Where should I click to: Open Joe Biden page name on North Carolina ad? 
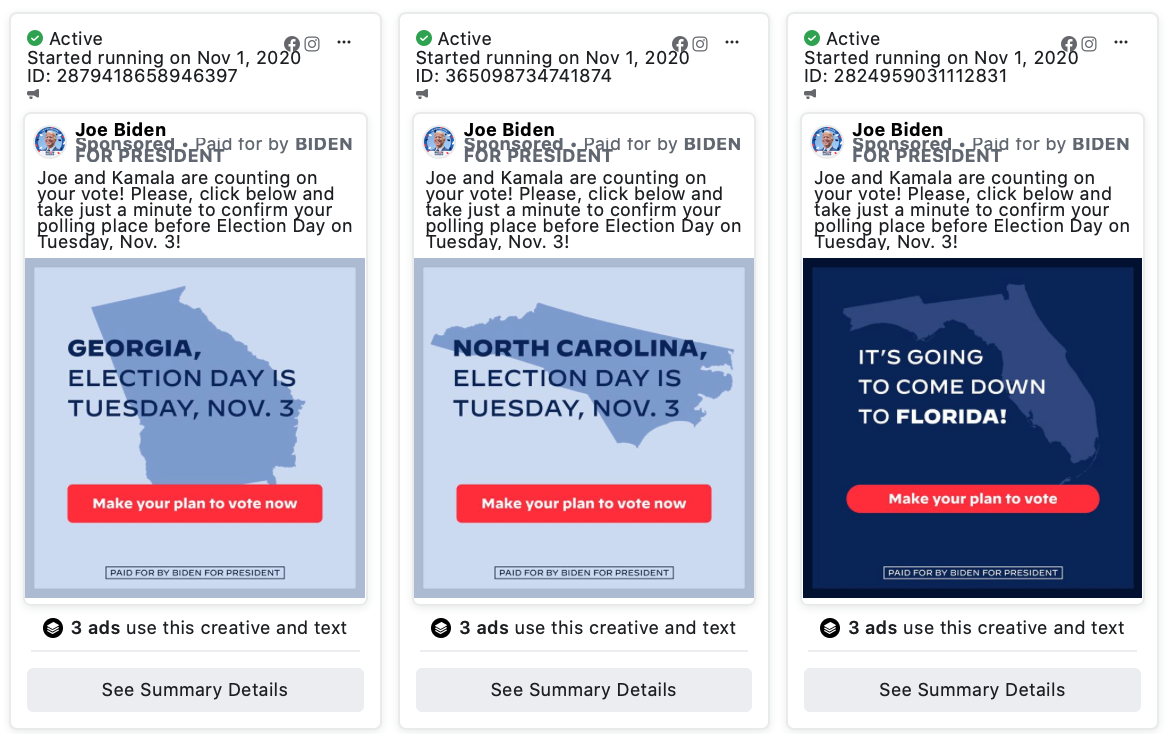[x=509, y=130]
